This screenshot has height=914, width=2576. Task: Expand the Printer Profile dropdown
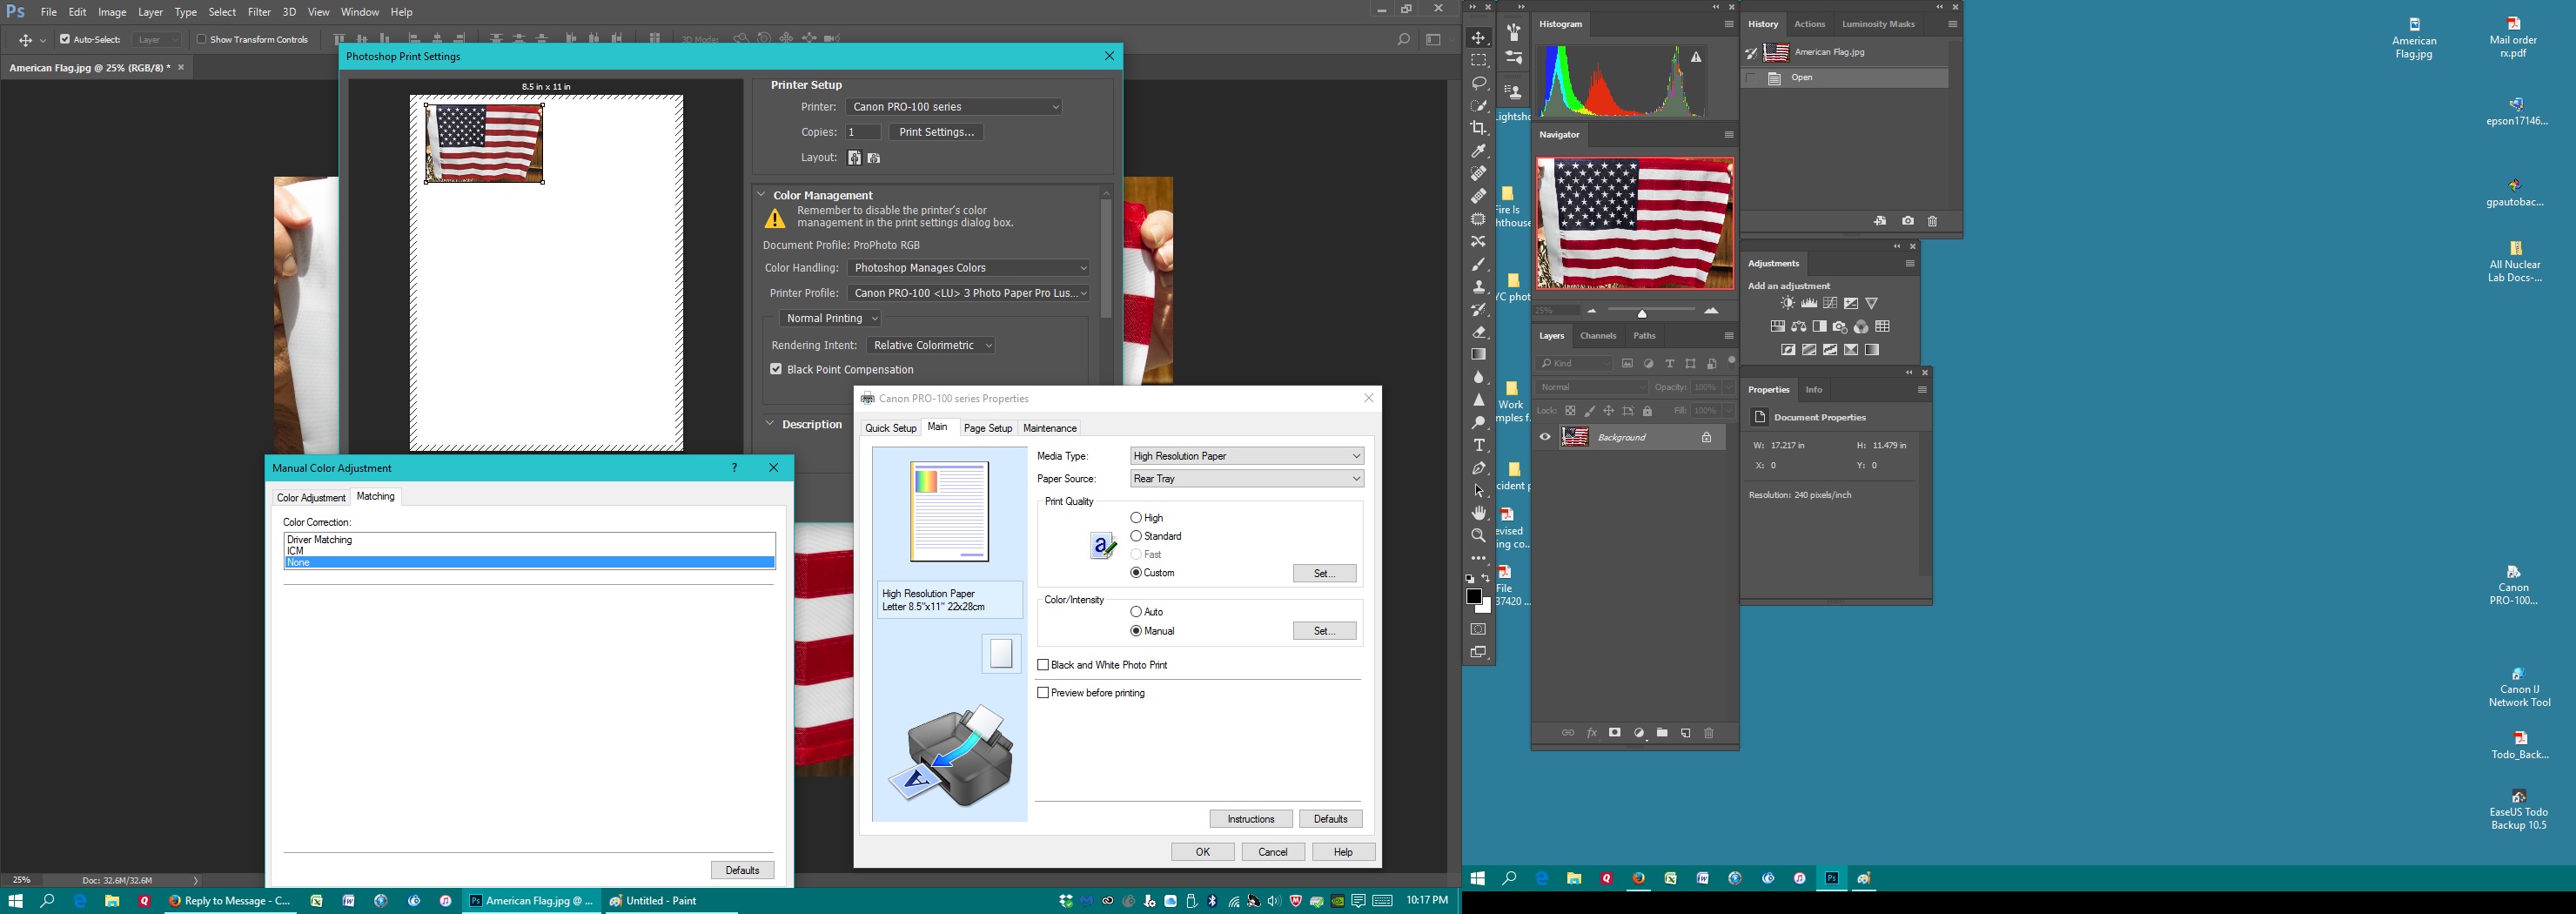(x=967, y=293)
